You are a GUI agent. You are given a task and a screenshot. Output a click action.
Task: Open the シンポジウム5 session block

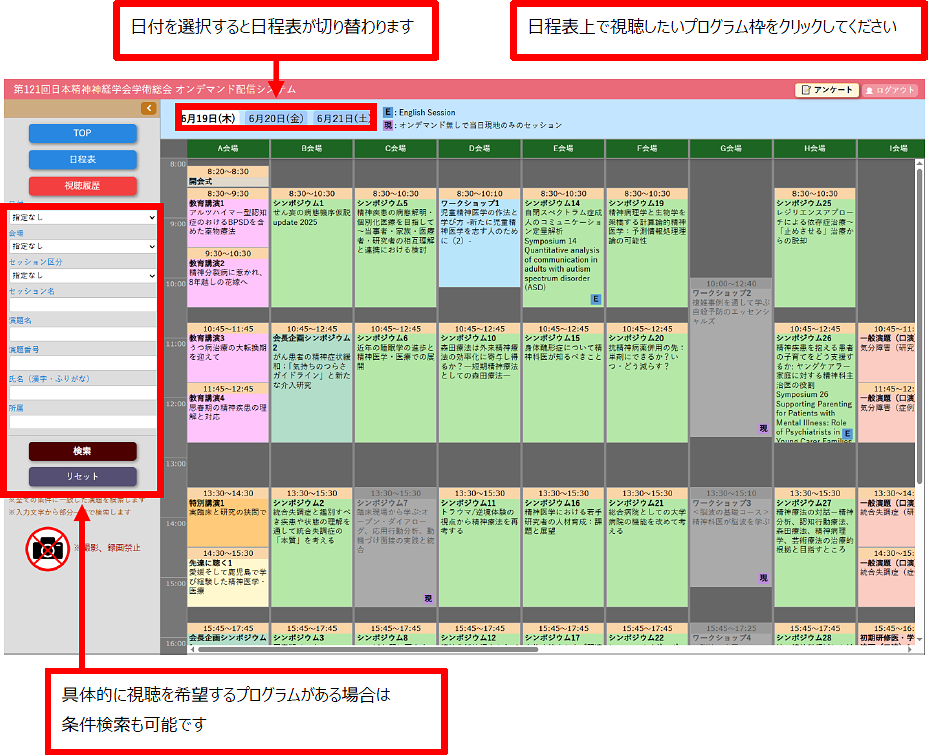click(x=395, y=248)
